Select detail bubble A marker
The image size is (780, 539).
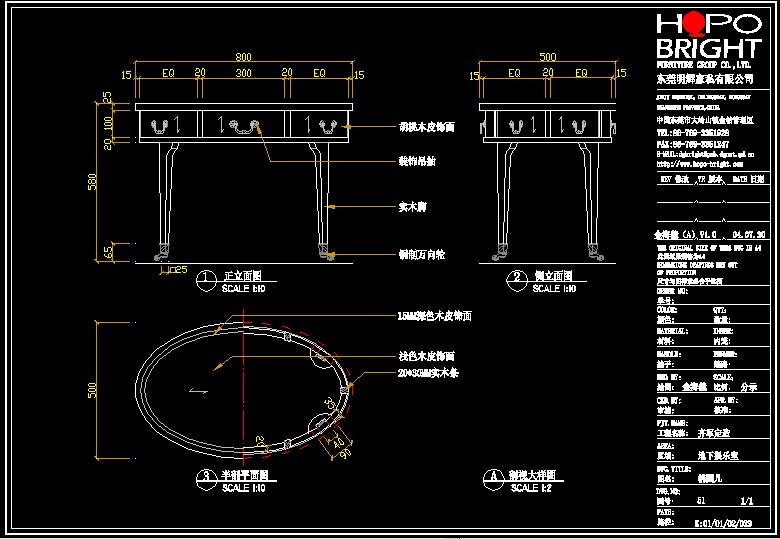(493, 478)
